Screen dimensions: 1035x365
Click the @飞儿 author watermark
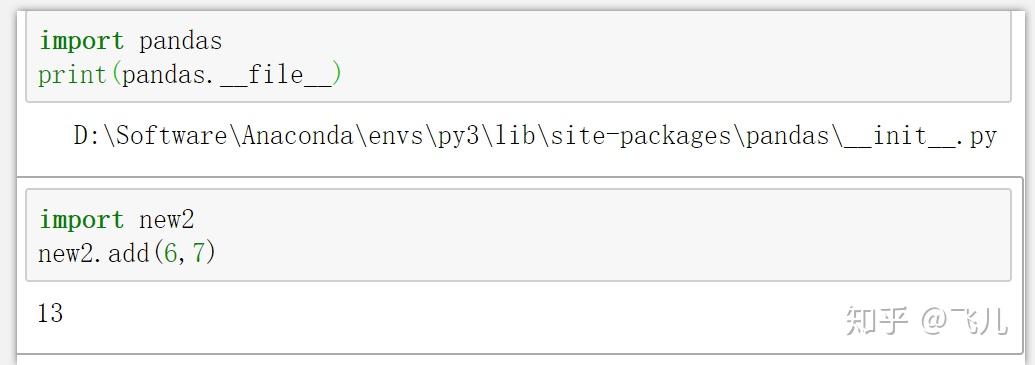pos(964,321)
